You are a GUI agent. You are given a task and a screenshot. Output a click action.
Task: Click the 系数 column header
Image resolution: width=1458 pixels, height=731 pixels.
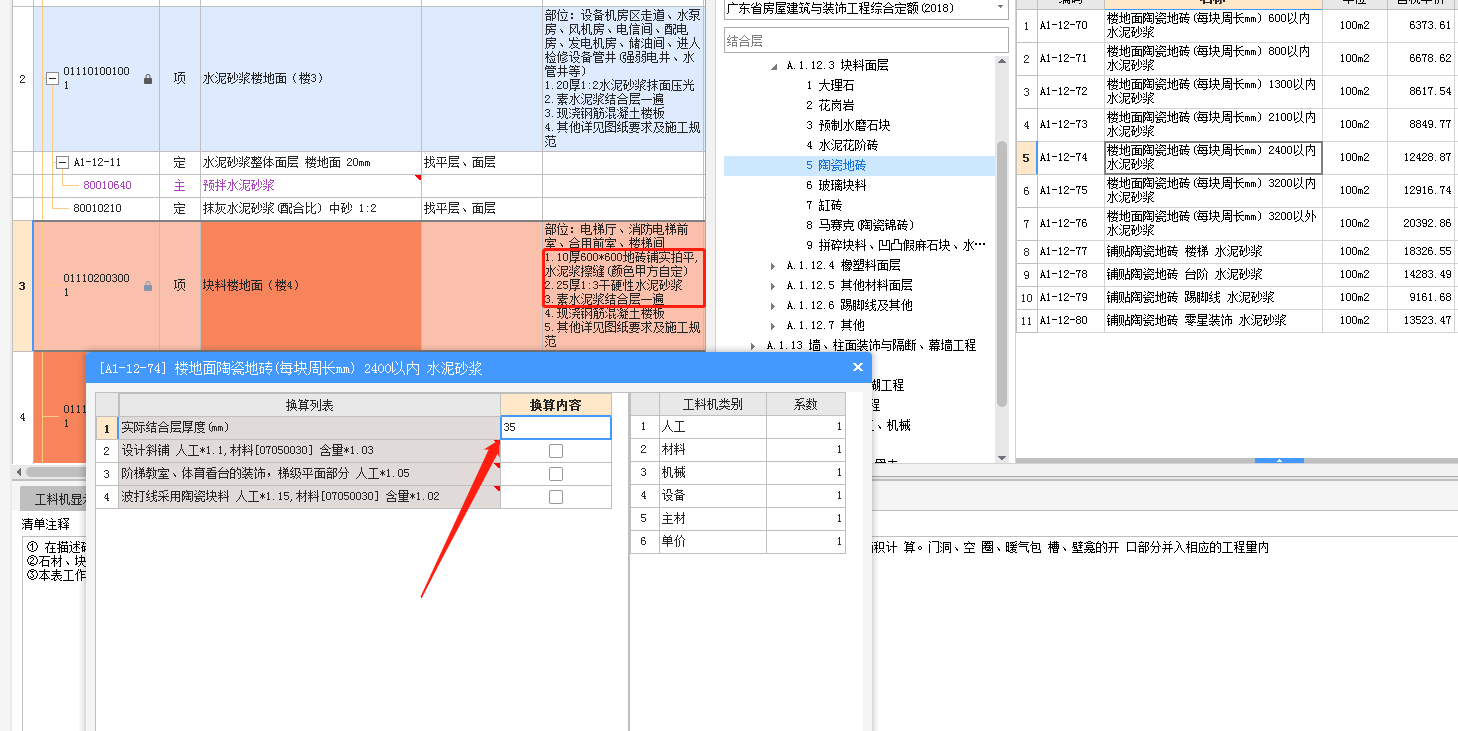(806, 404)
